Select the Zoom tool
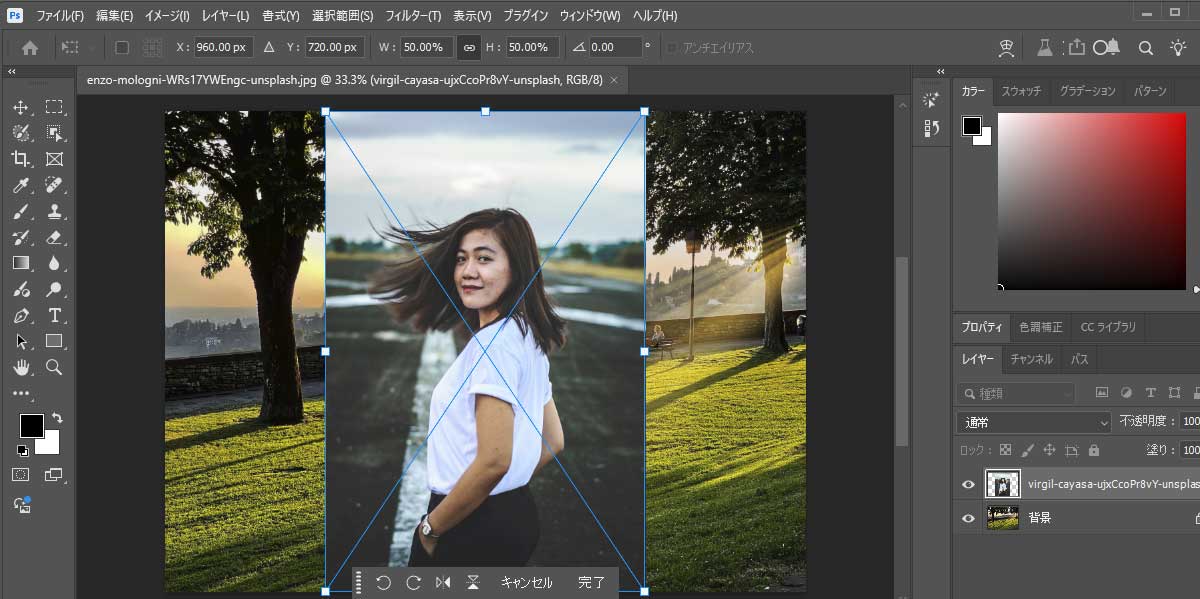 pyautogui.click(x=54, y=368)
